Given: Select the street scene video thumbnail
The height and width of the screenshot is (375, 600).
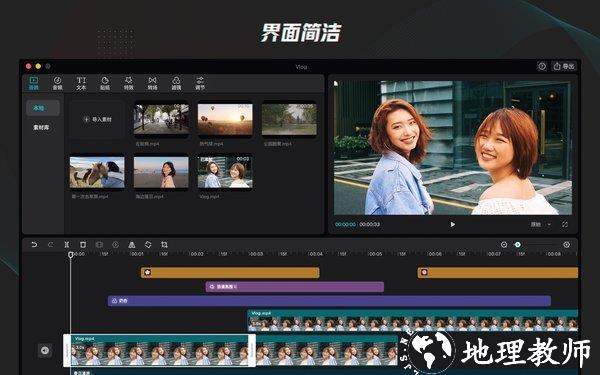Looking at the screenshot, I should point(161,119).
